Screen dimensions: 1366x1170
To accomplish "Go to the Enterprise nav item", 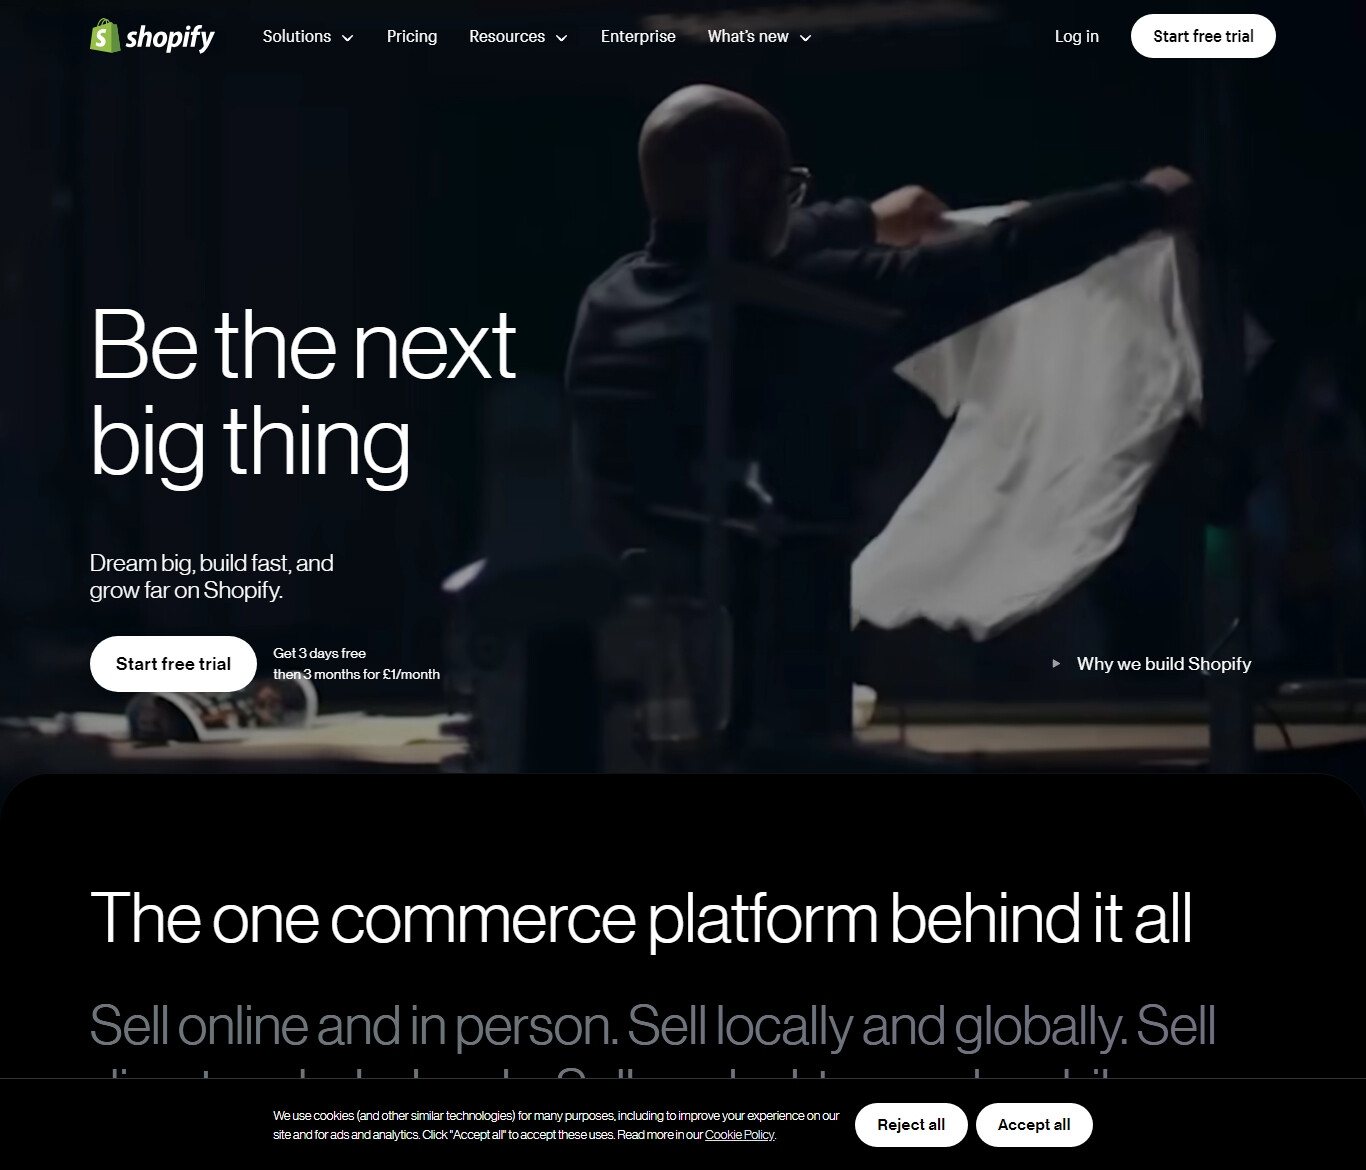I will [638, 36].
